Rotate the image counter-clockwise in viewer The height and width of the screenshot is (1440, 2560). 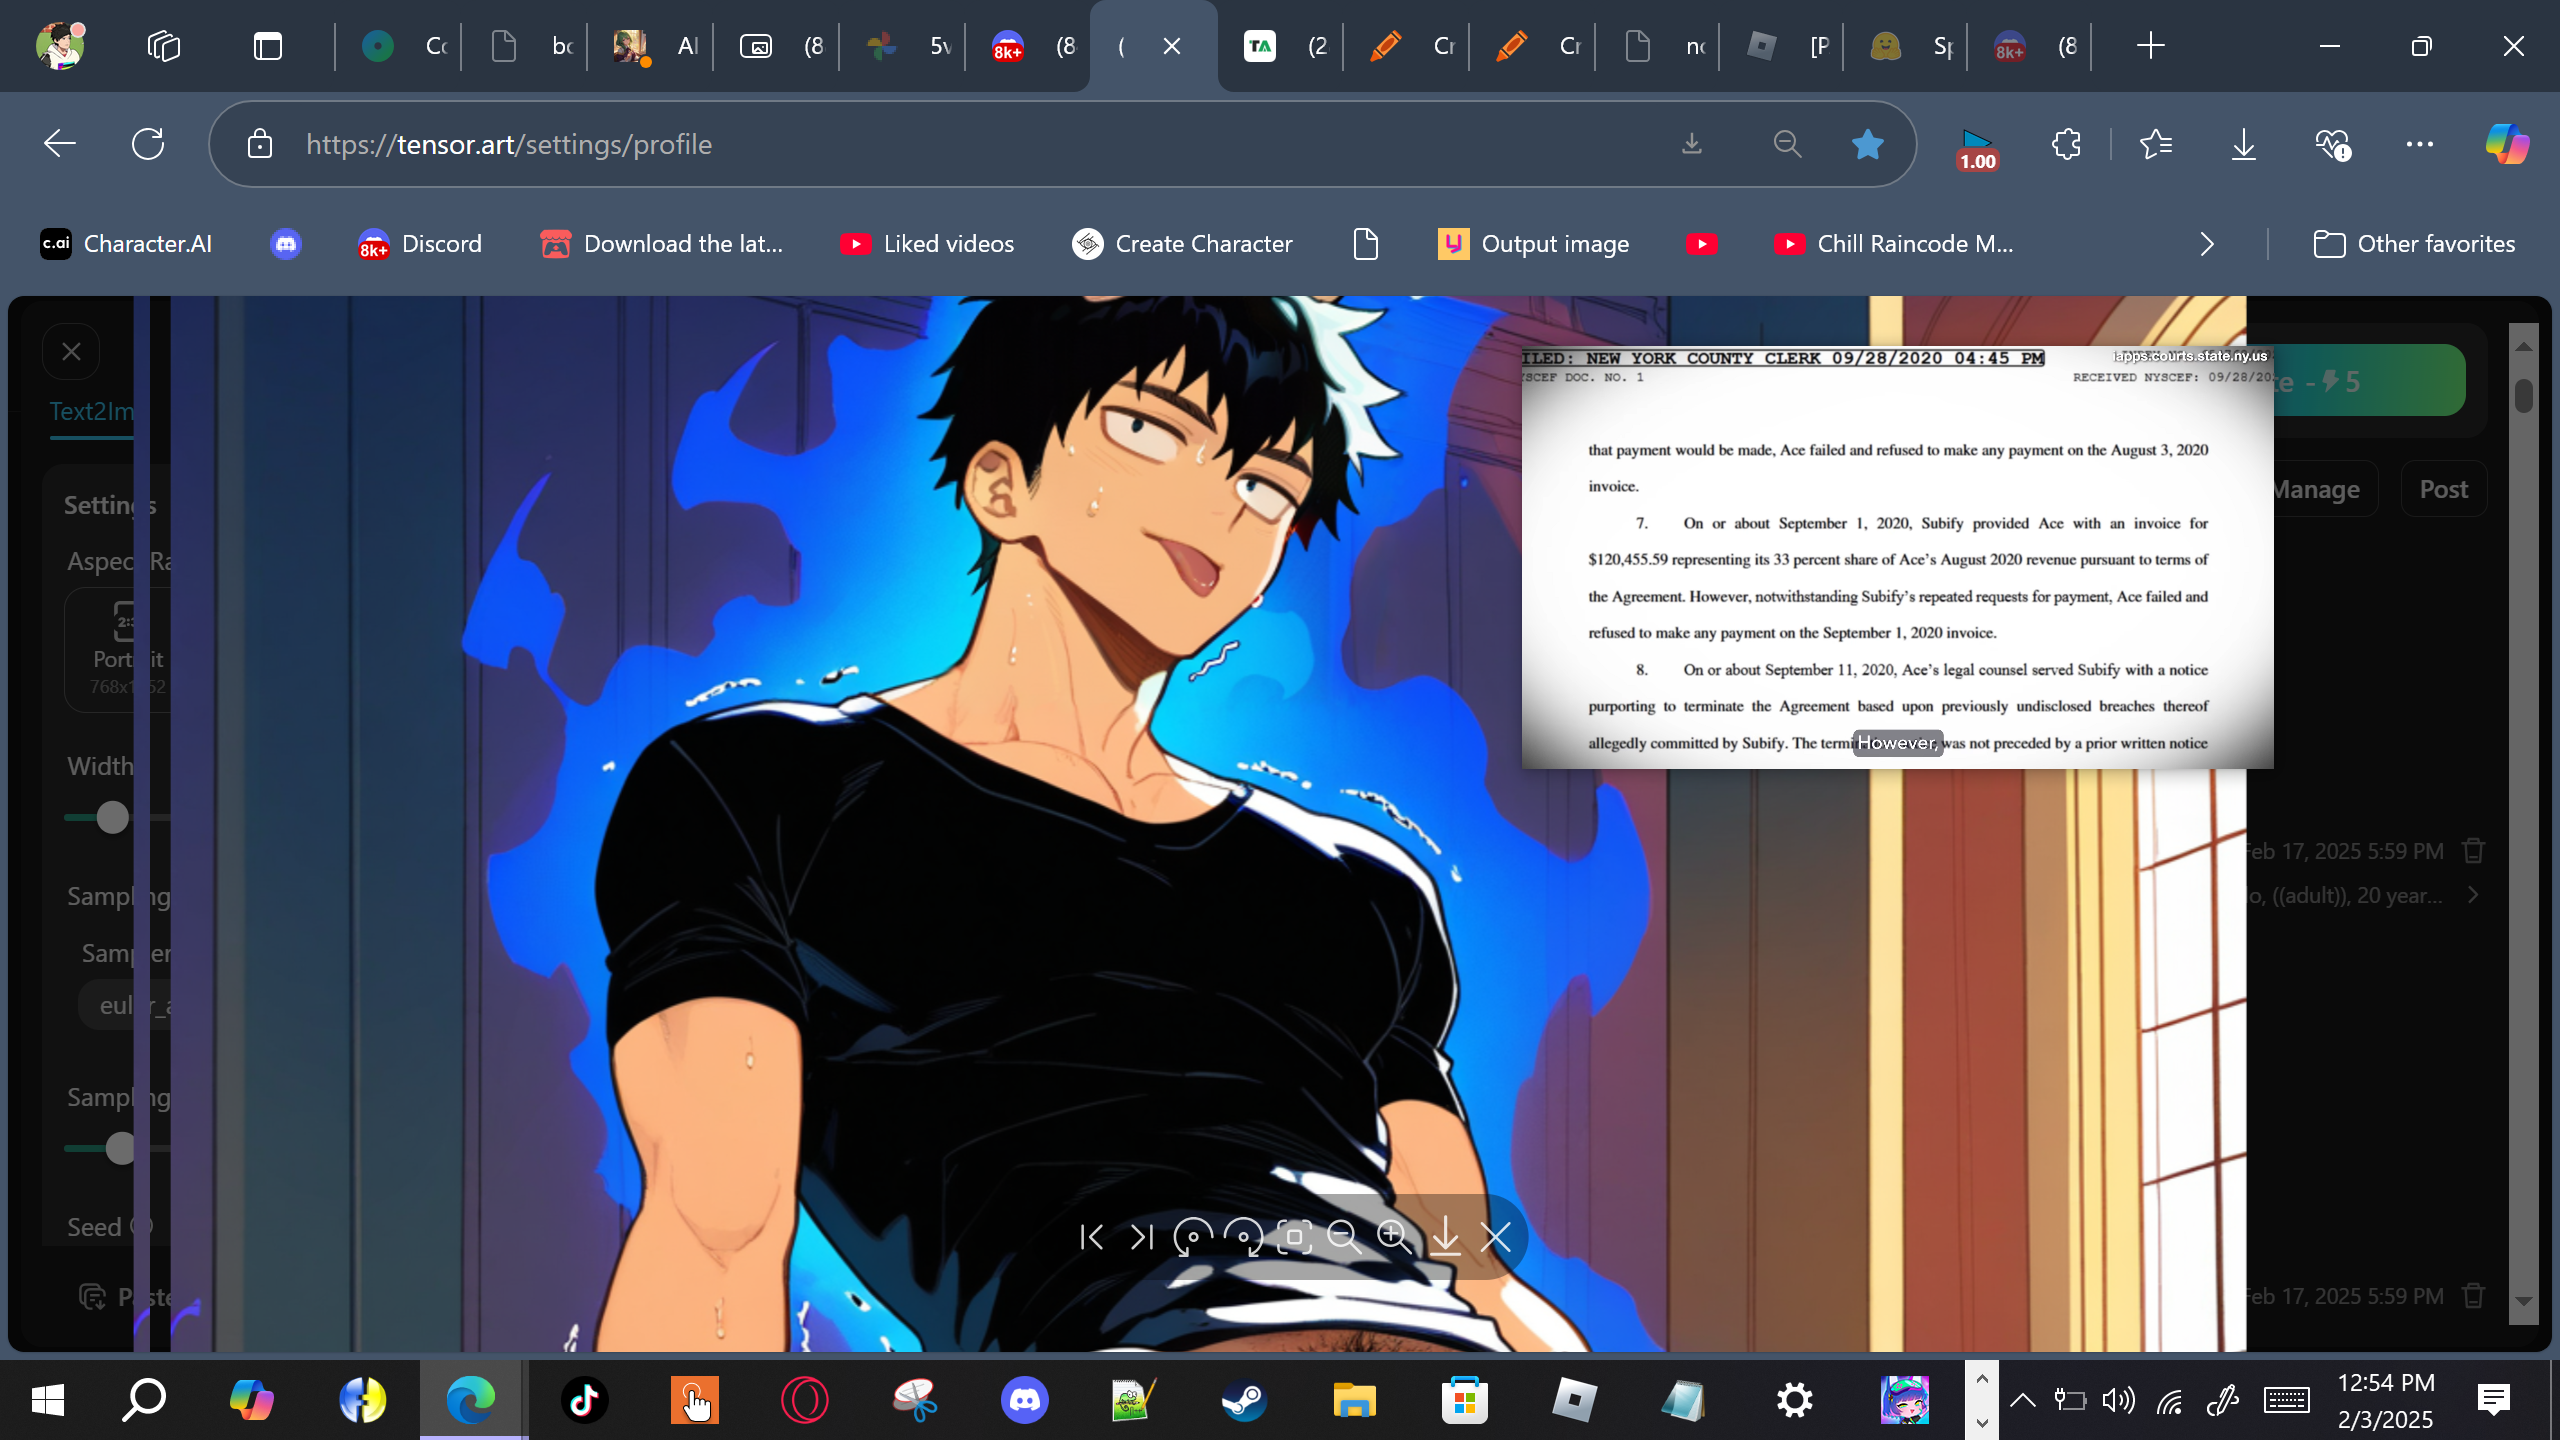point(1192,1238)
